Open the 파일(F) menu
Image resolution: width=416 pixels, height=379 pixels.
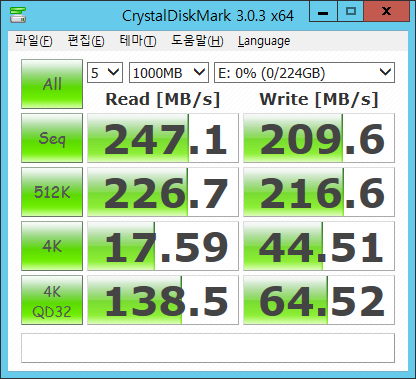click(x=34, y=41)
